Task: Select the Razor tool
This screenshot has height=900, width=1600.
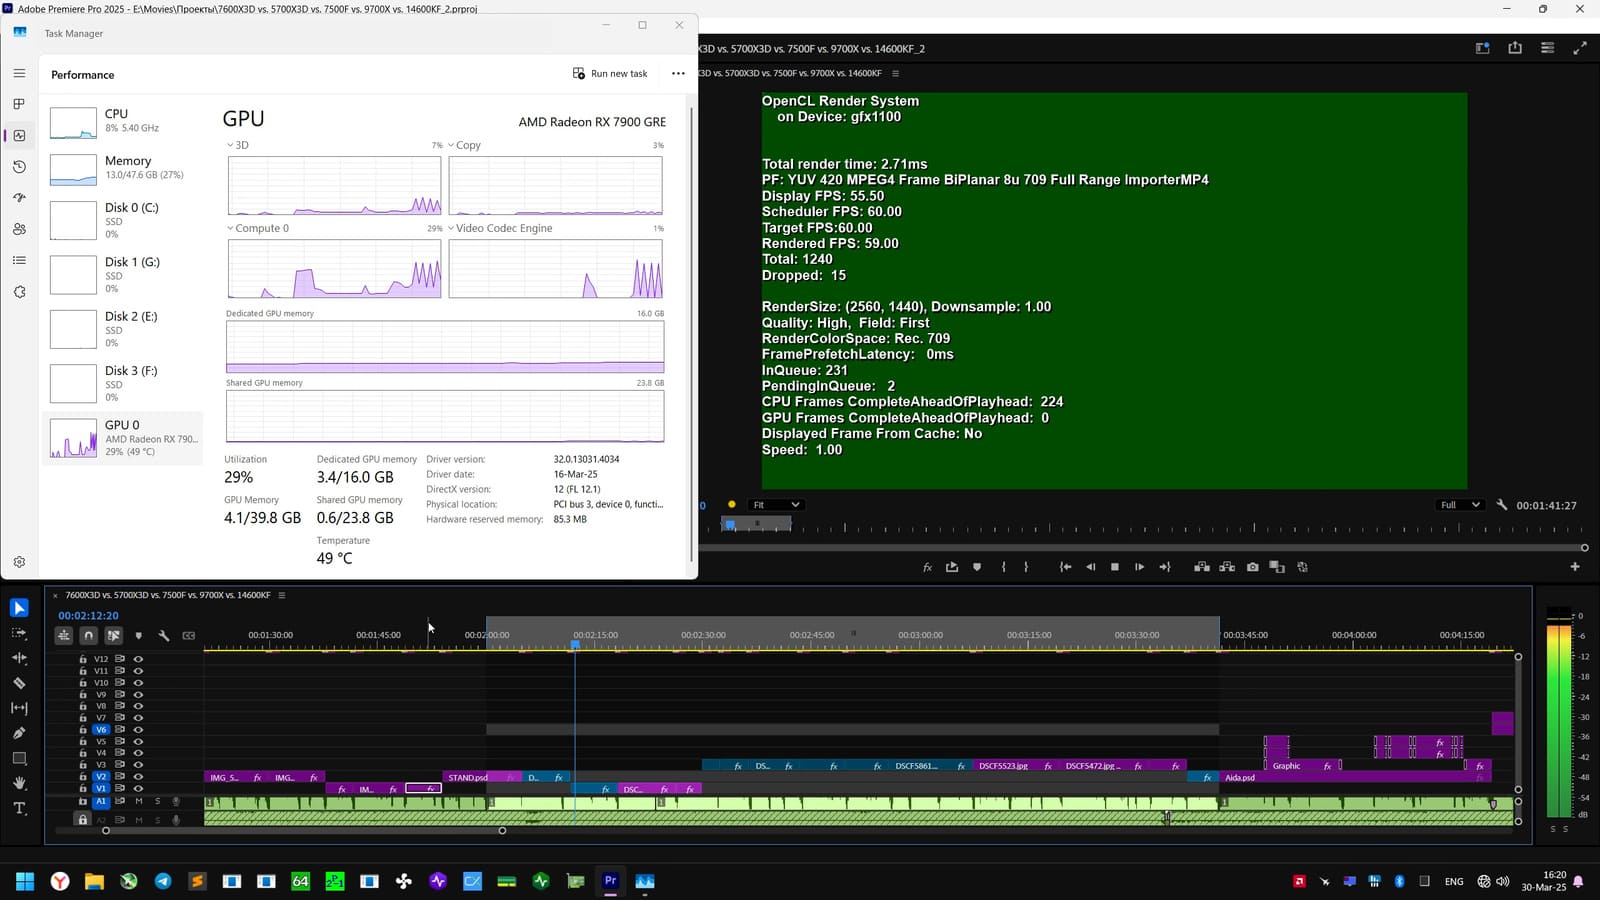Action: pyautogui.click(x=19, y=683)
